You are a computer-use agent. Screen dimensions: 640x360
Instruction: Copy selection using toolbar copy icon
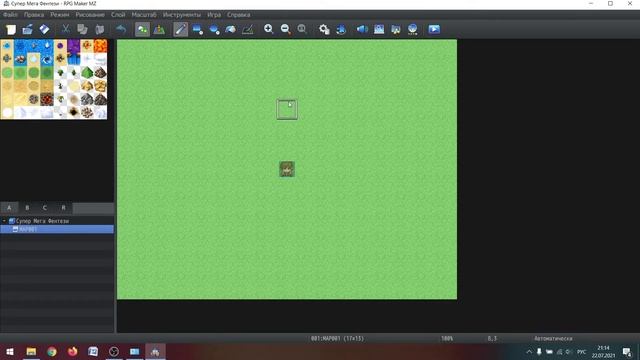point(82,29)
